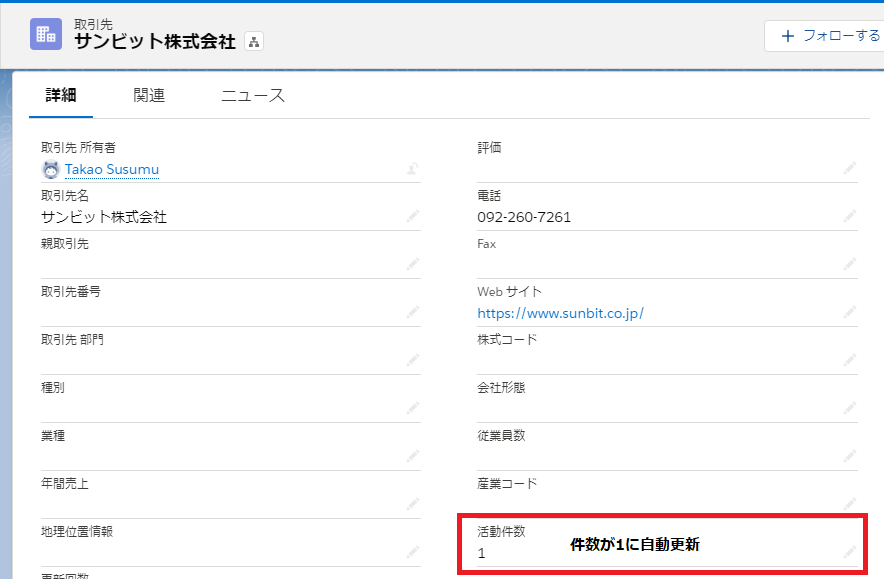
Task: Click the 従業員数 field label
Action: pyautogui.click(x=501, y=435)
